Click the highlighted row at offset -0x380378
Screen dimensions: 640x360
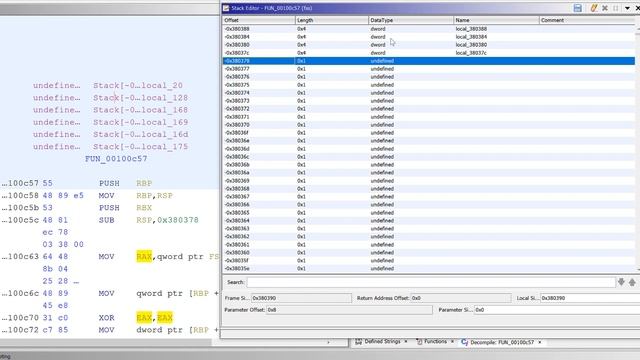429,61
